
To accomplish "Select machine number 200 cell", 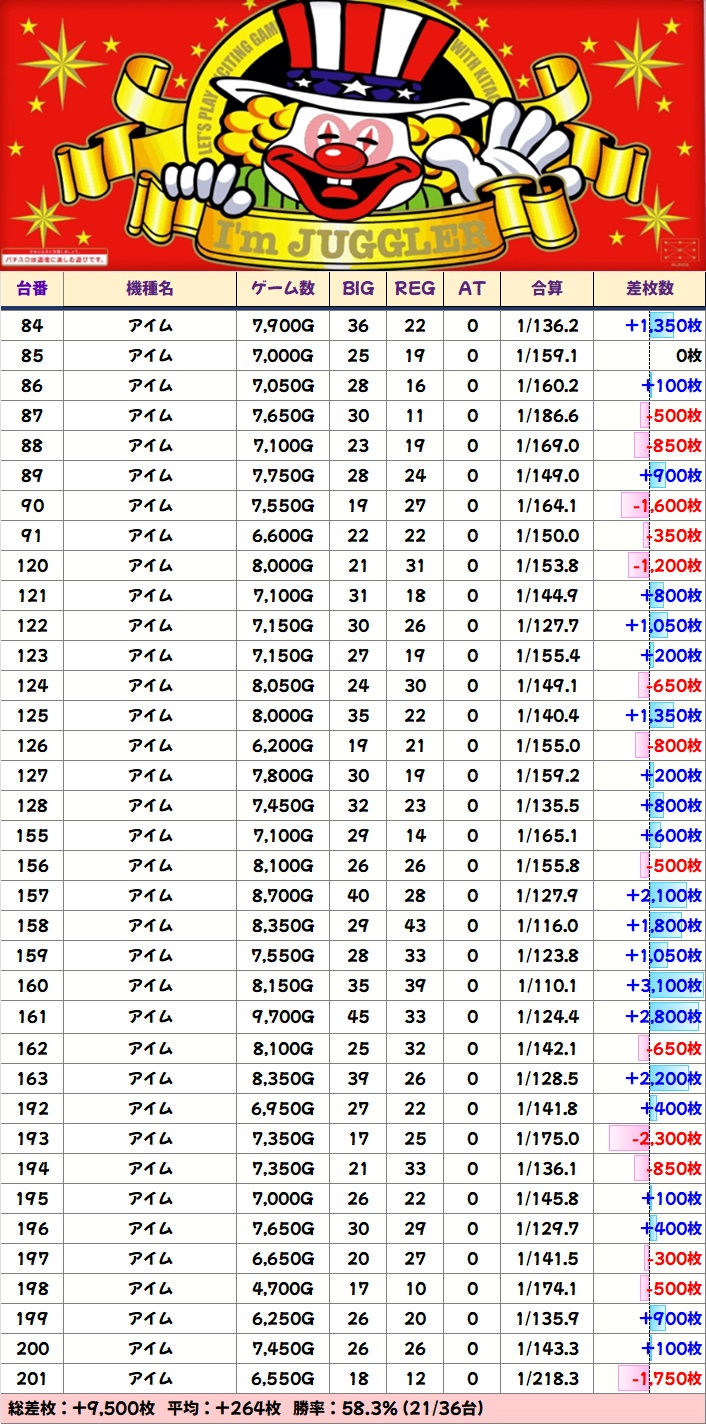I will click(x=31, y=1349).
